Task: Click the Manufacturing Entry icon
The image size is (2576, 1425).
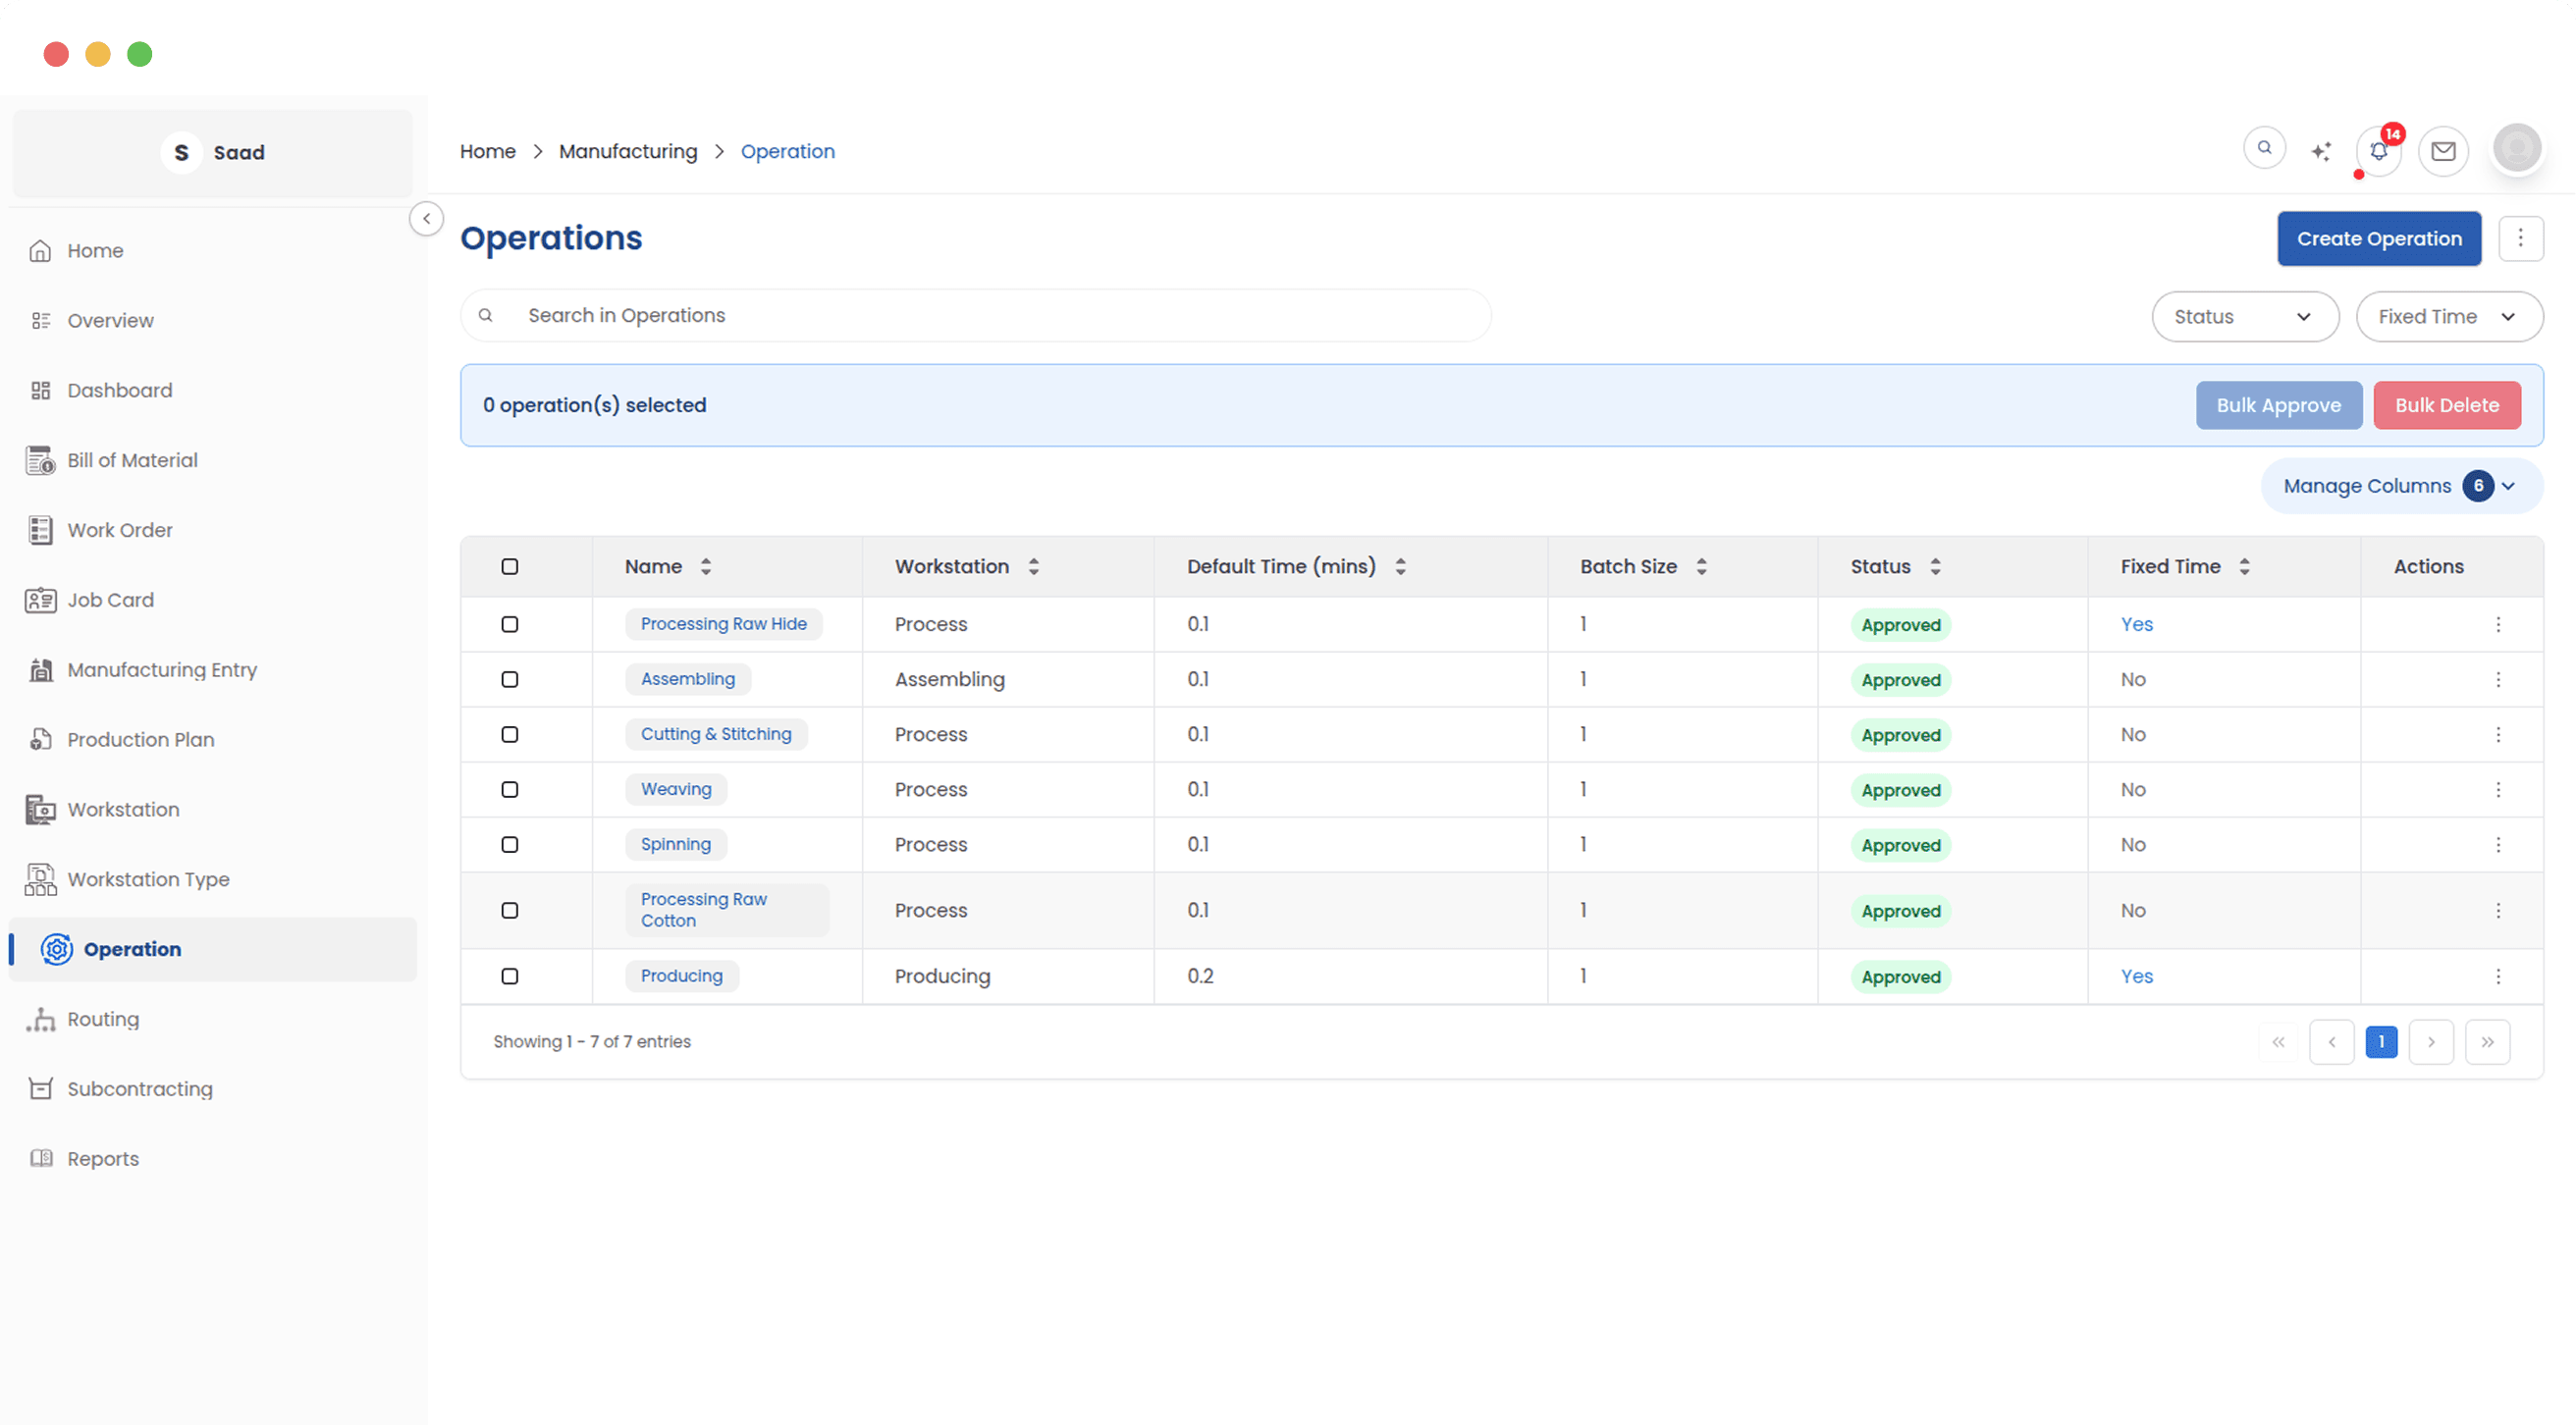Action: point(40,669)
